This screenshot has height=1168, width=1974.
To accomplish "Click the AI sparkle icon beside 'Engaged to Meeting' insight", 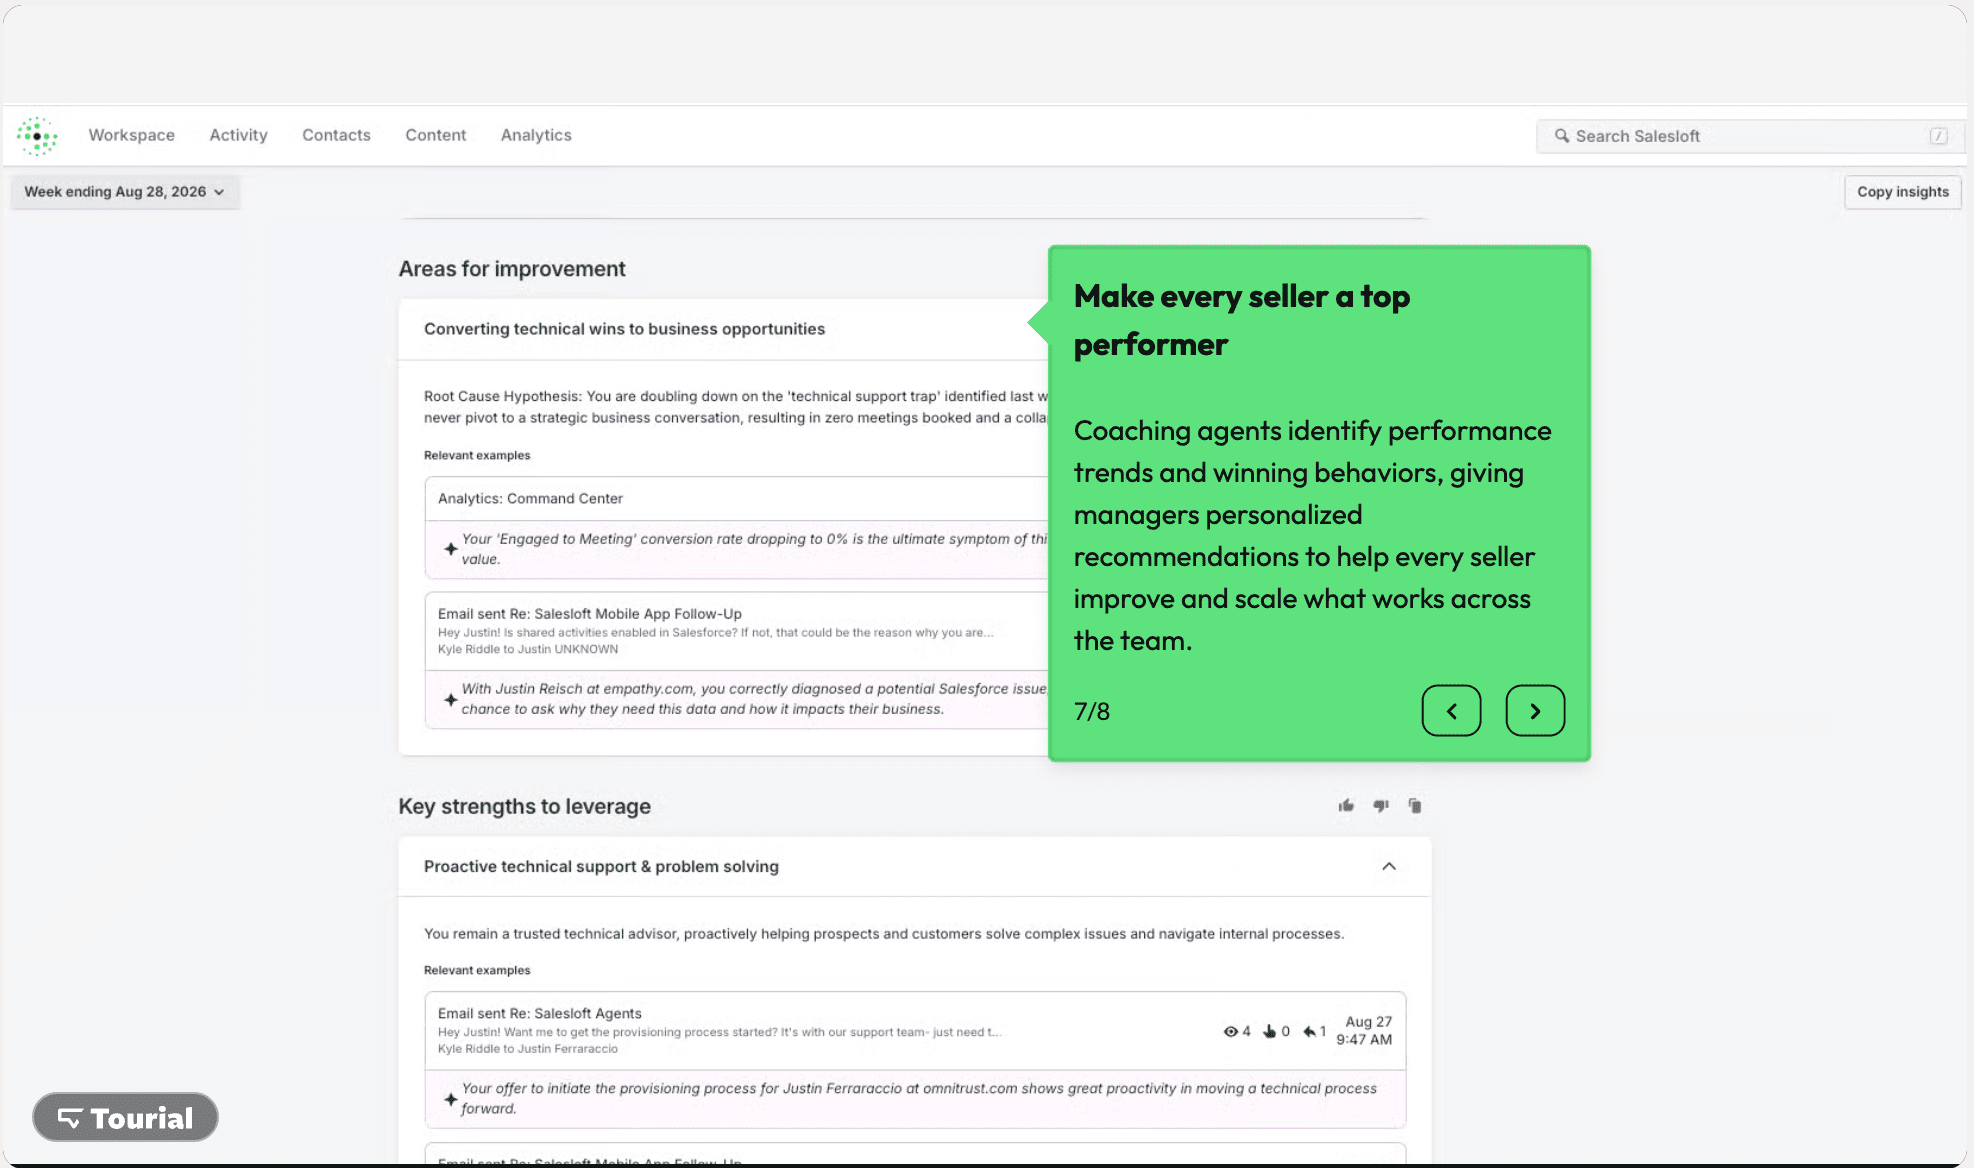I will [x=450, y=549].
